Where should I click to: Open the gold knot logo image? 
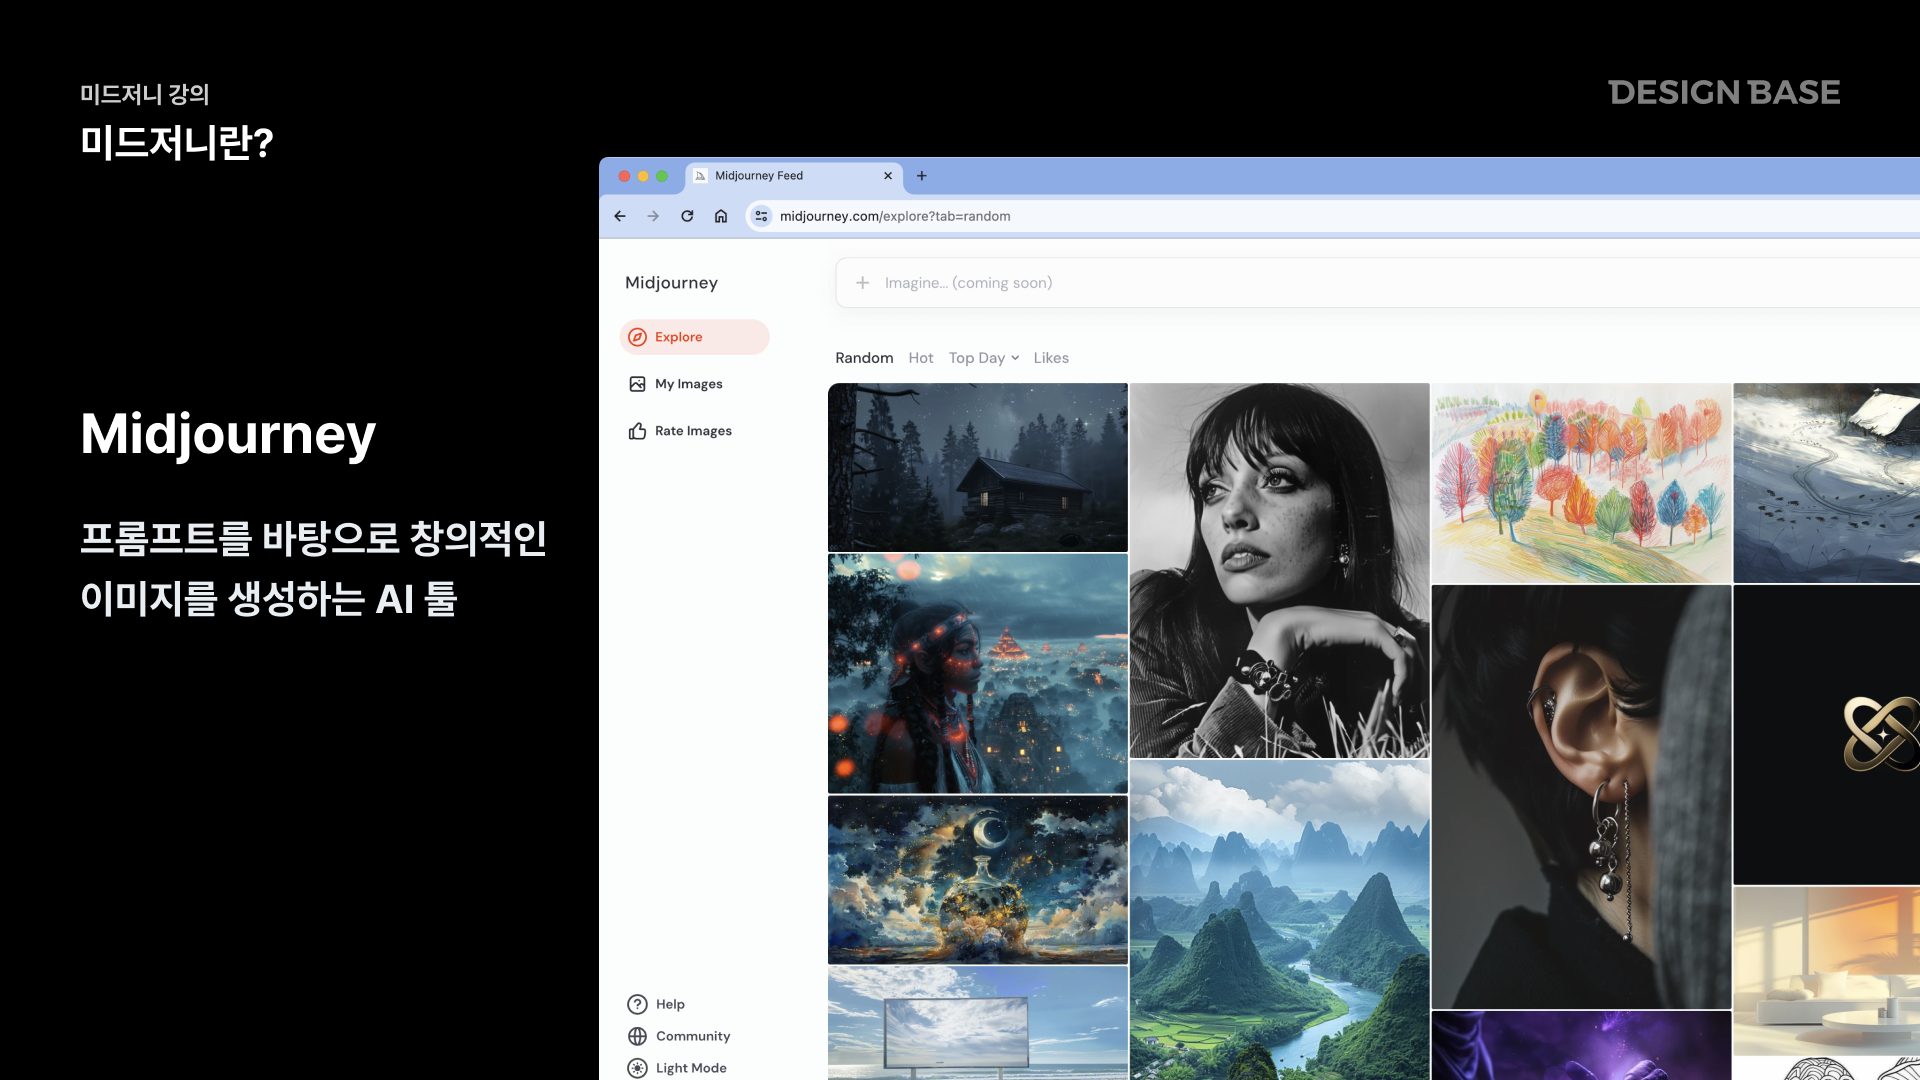1826,735
